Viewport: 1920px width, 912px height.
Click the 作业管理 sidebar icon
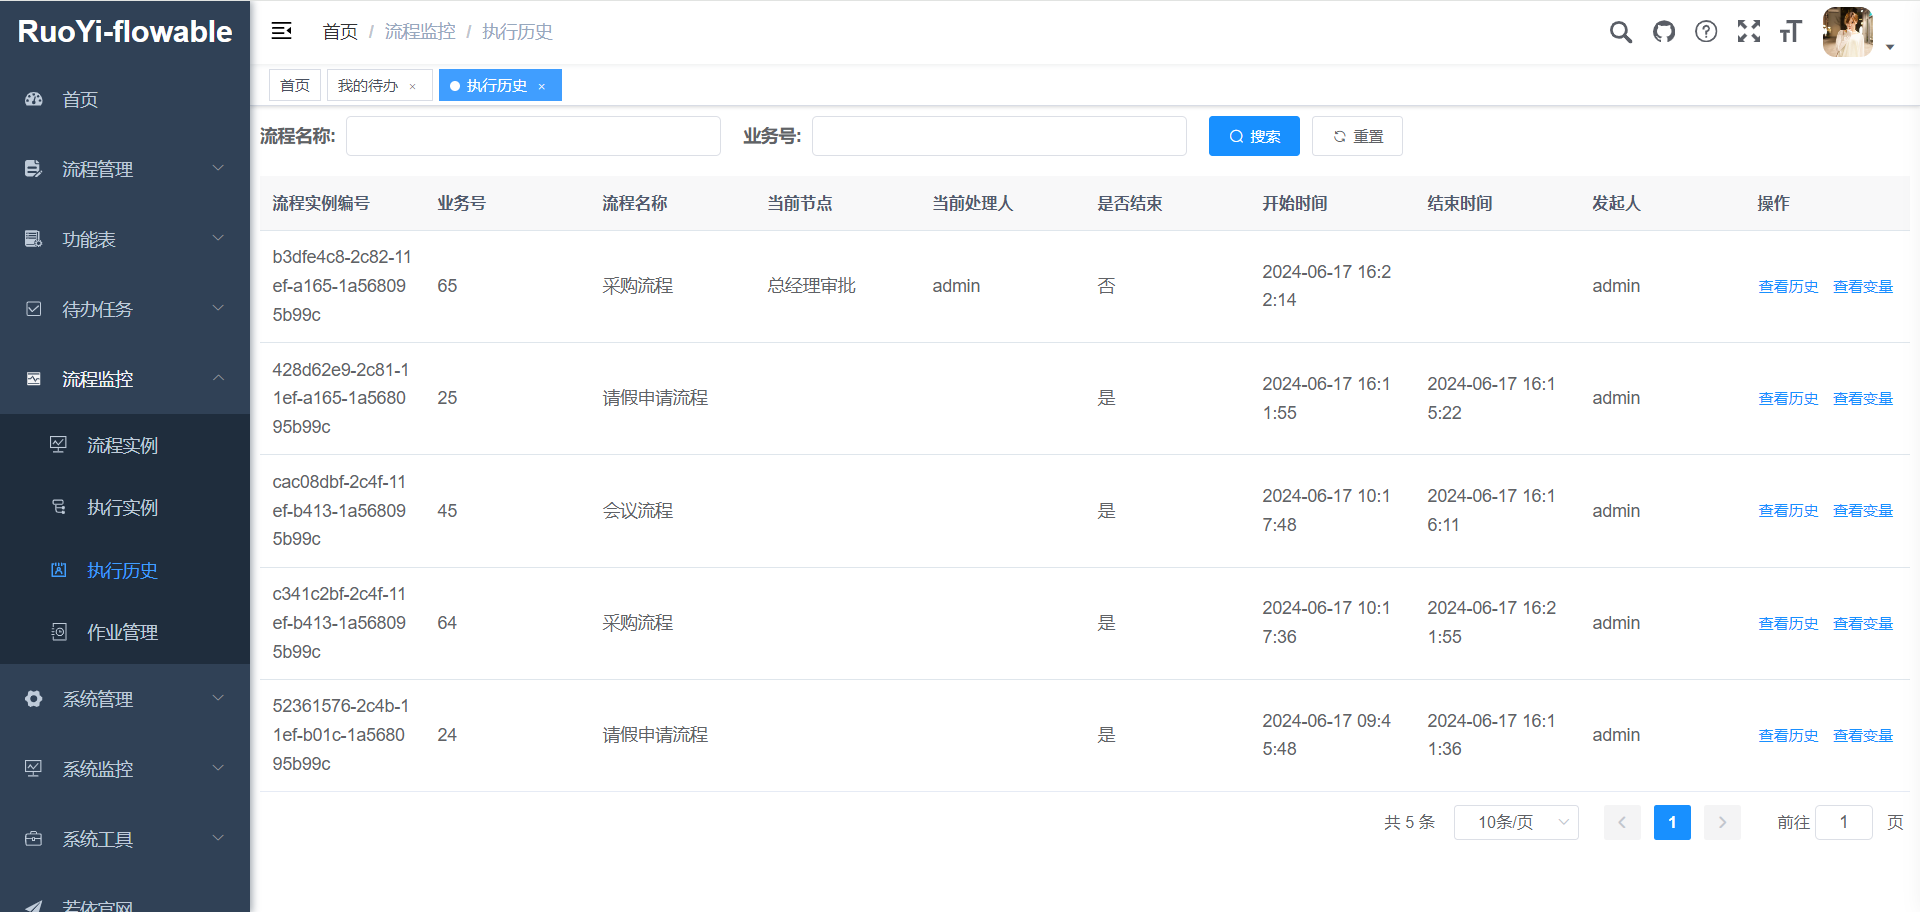click(x=58, y=632)
